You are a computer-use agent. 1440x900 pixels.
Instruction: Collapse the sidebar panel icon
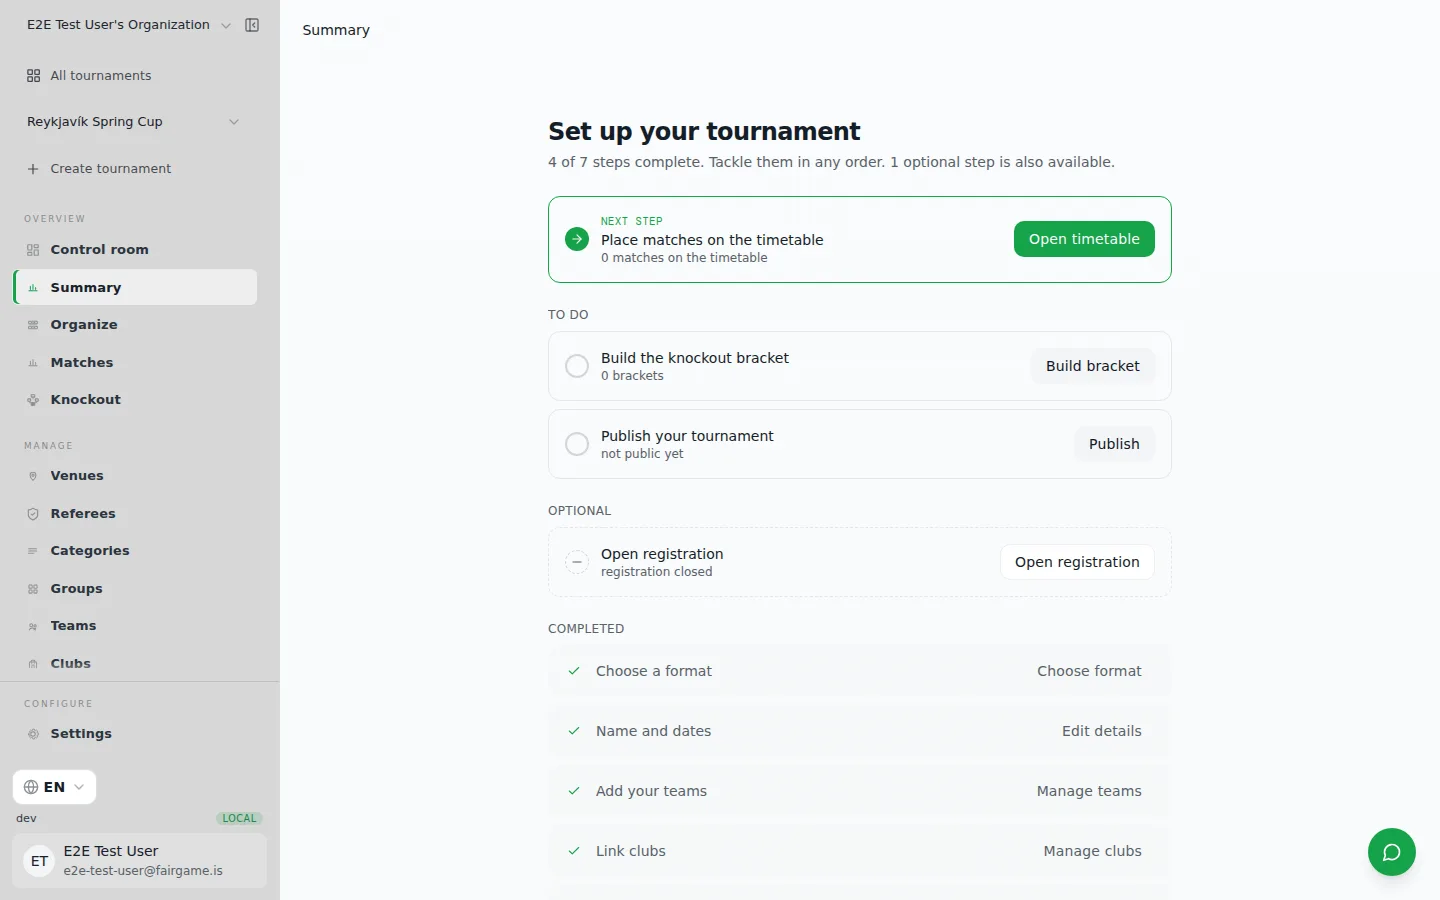click(x=252, y=25)
